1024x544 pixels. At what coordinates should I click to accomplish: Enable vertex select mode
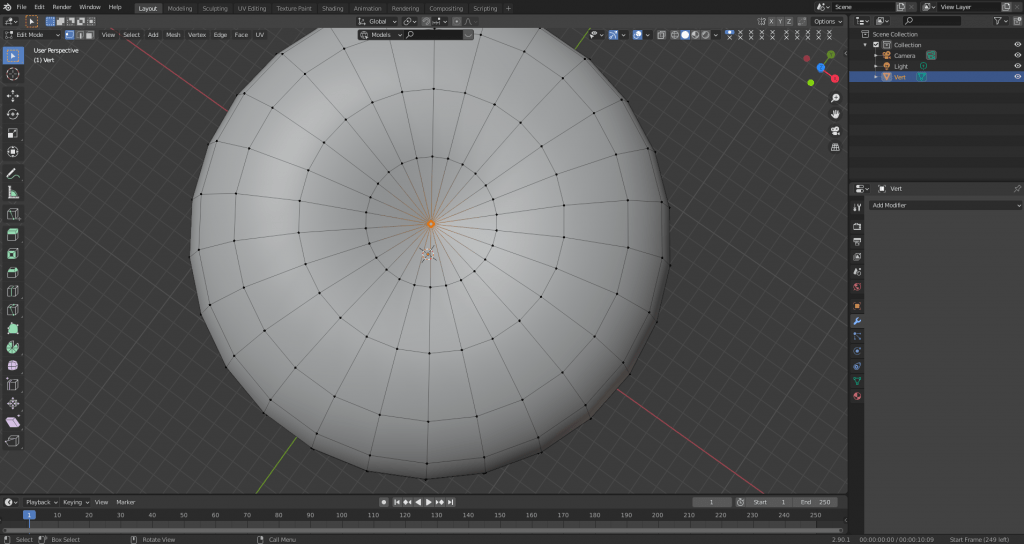pyautogui.click(x=69, y=35)
